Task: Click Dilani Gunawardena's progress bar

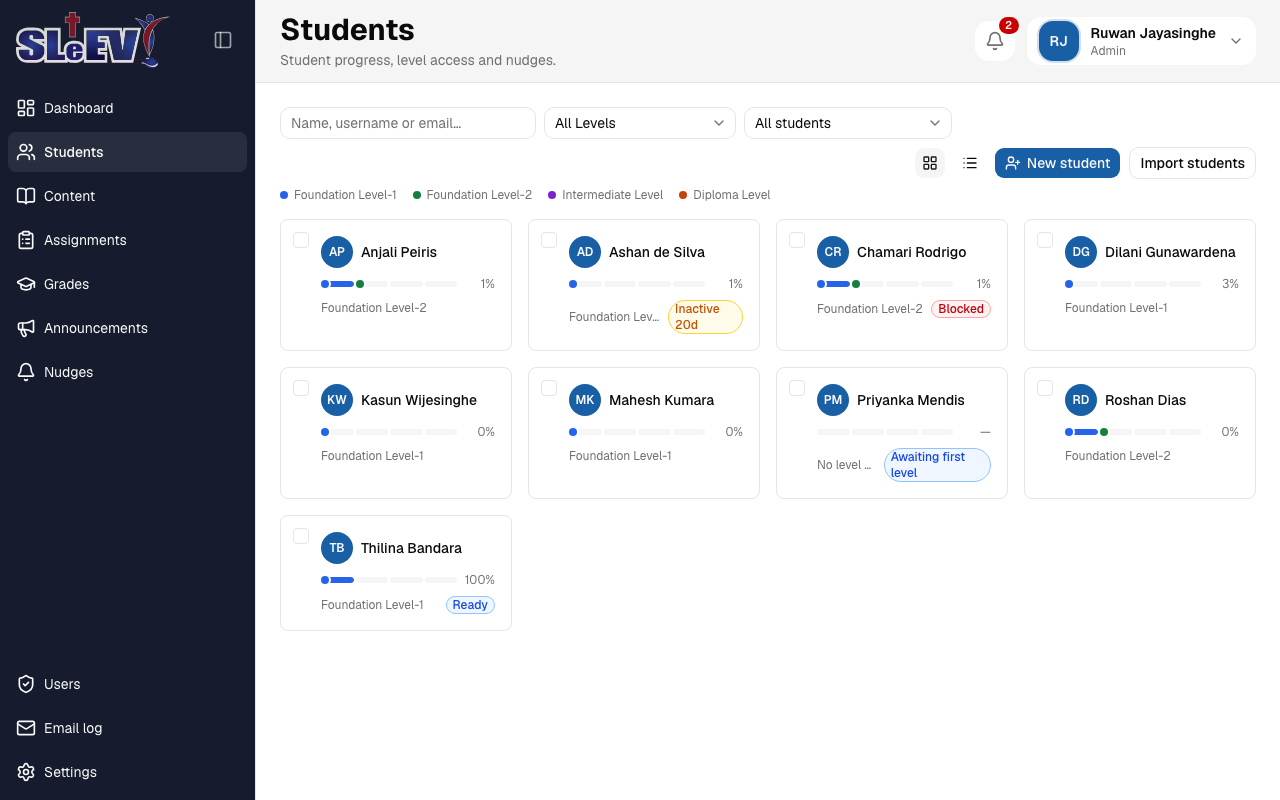Action: click(x=1133, y=284)
